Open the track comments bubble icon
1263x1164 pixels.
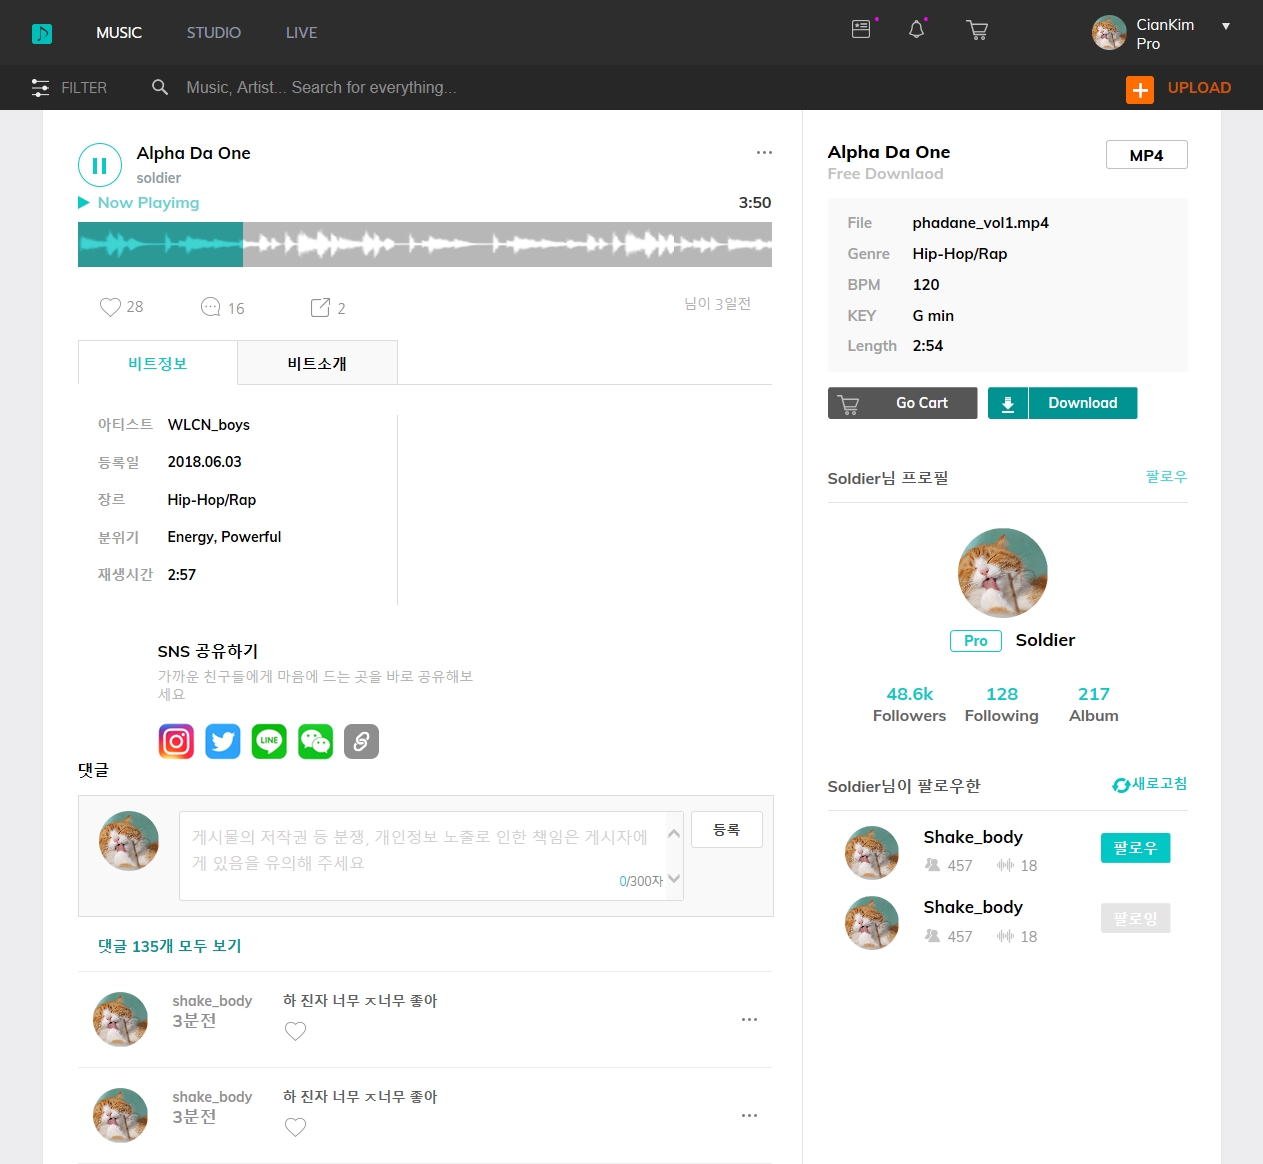click(x=210, y=307)
